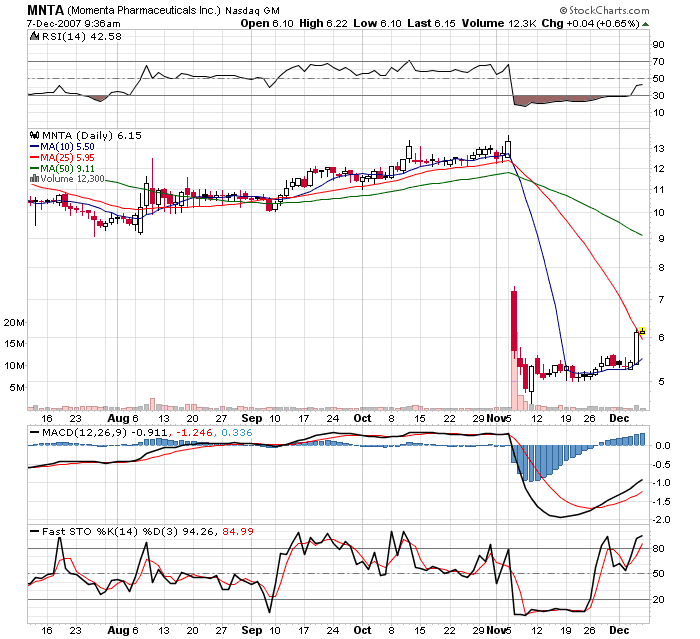
Task: Click the 0.0 label on the MACD axis
Action: [x=662, y=446]
